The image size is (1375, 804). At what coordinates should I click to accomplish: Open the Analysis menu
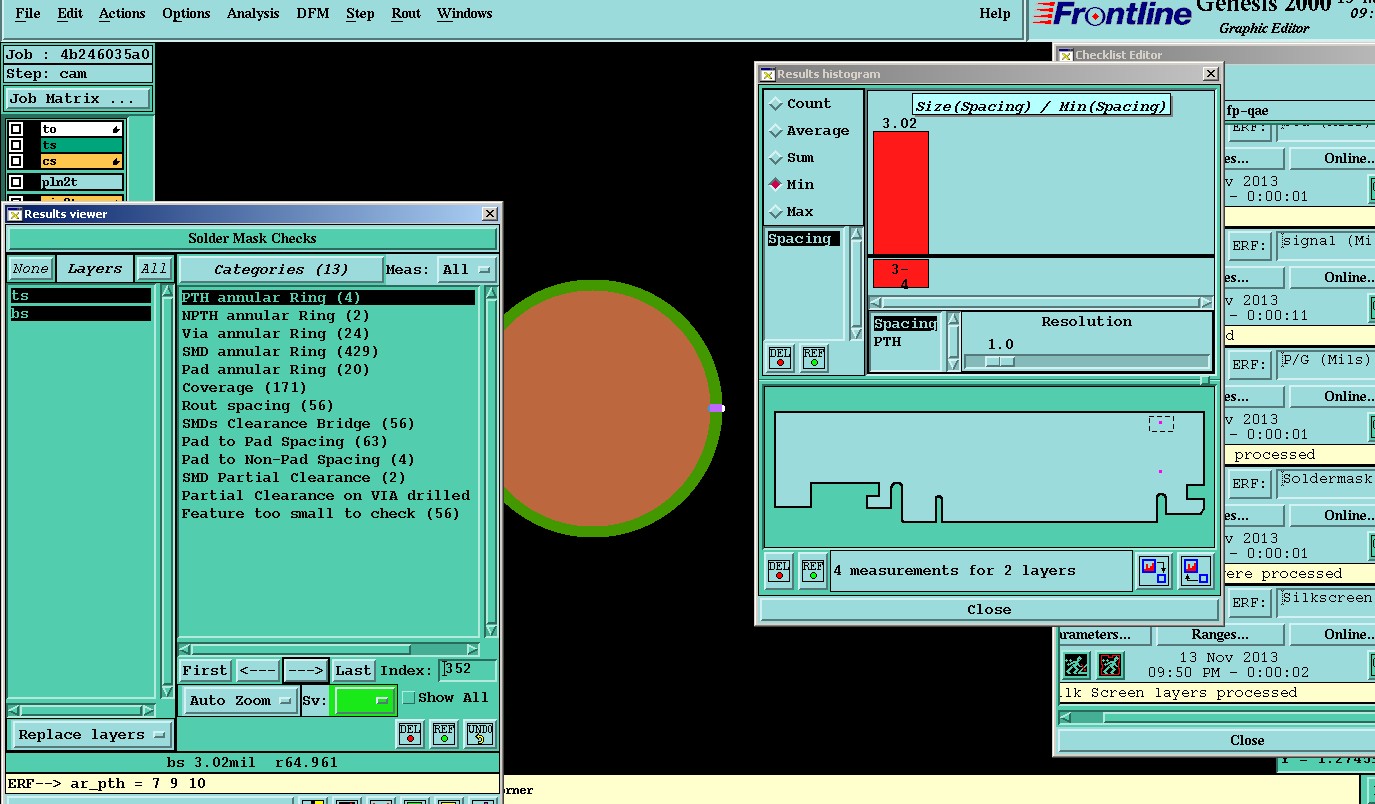point(253,14)
